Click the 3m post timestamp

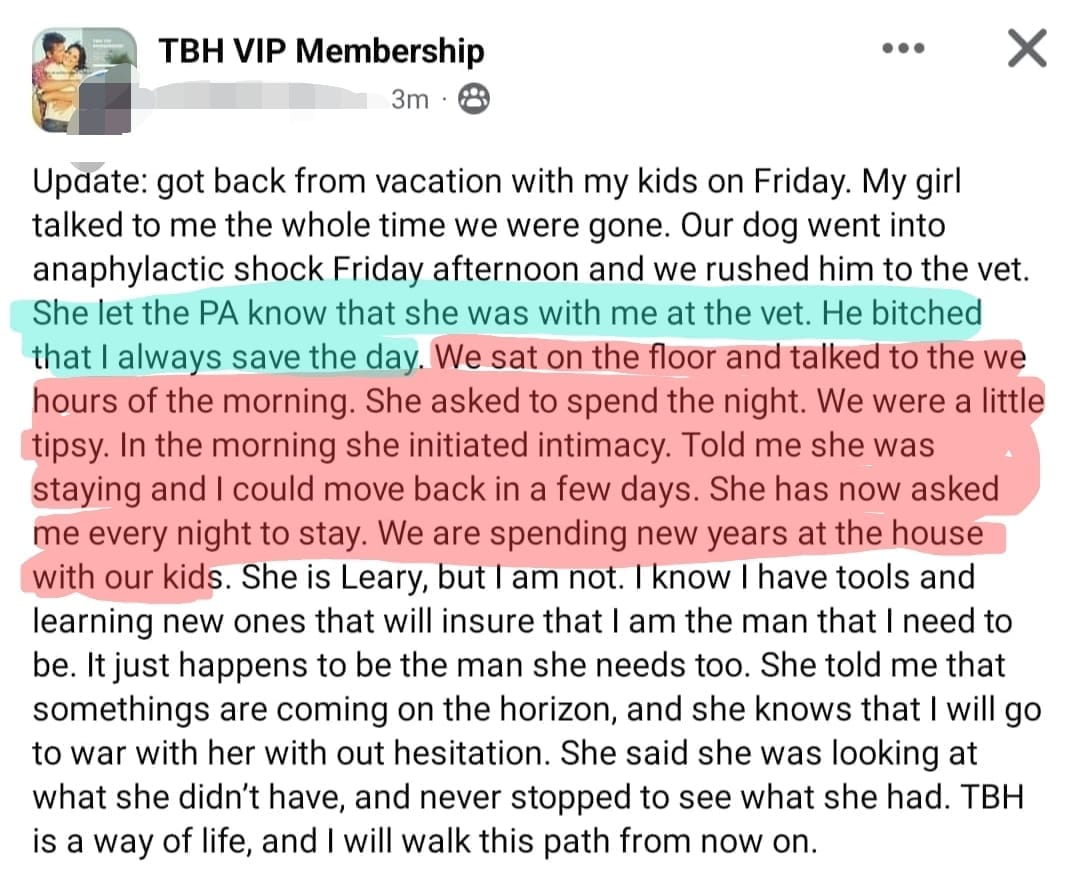pos(410,98)
